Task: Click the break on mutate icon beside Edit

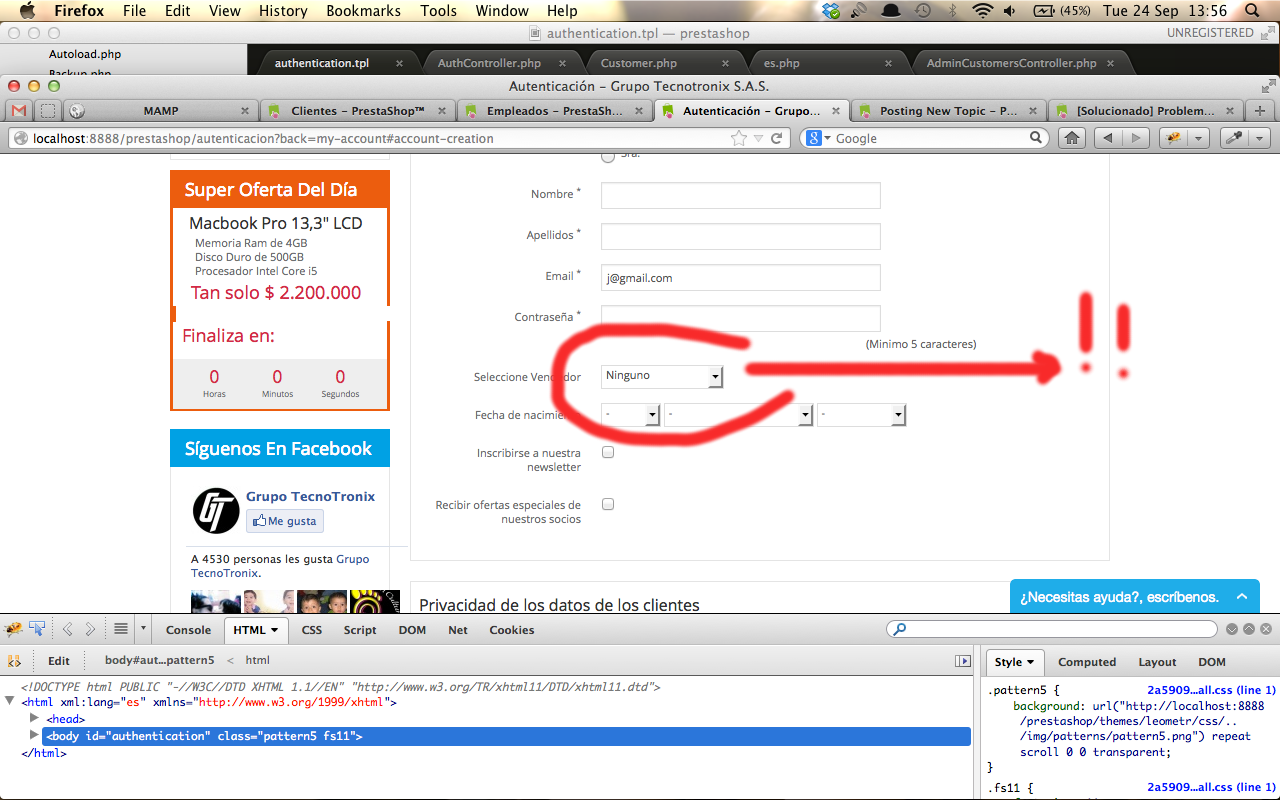Action: tap(15, 661)
